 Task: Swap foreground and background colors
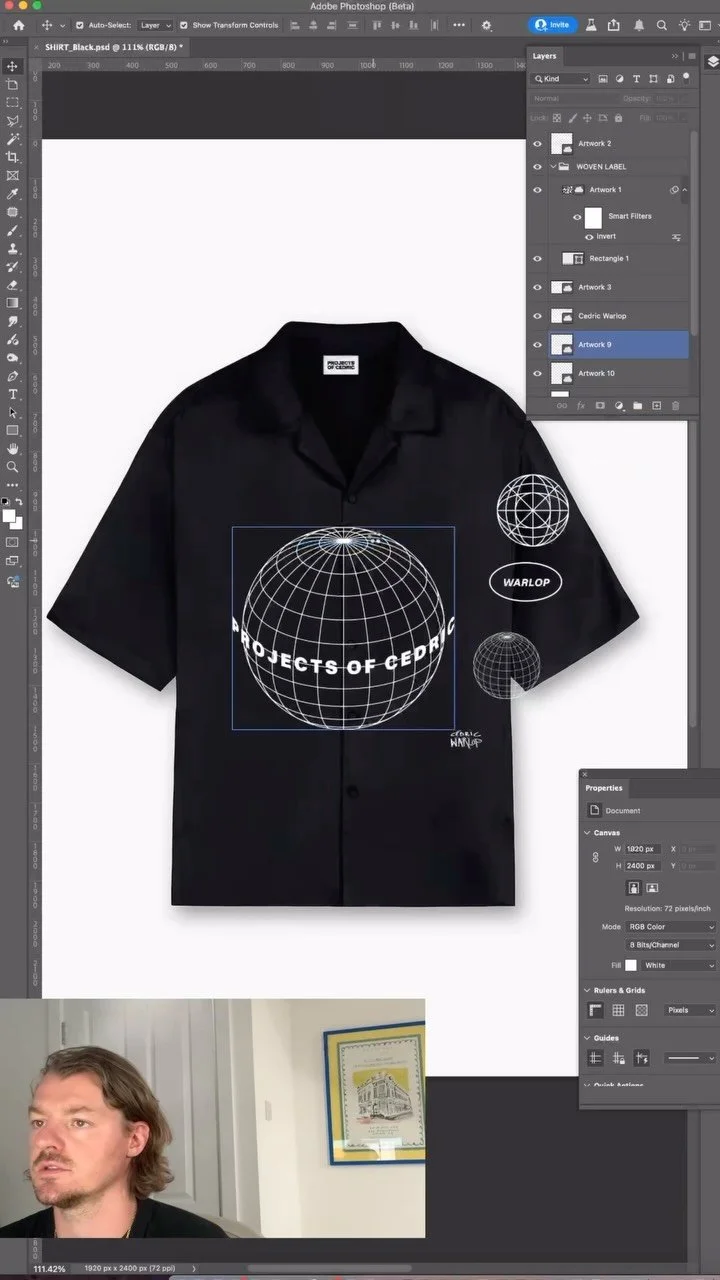(19, 501)
